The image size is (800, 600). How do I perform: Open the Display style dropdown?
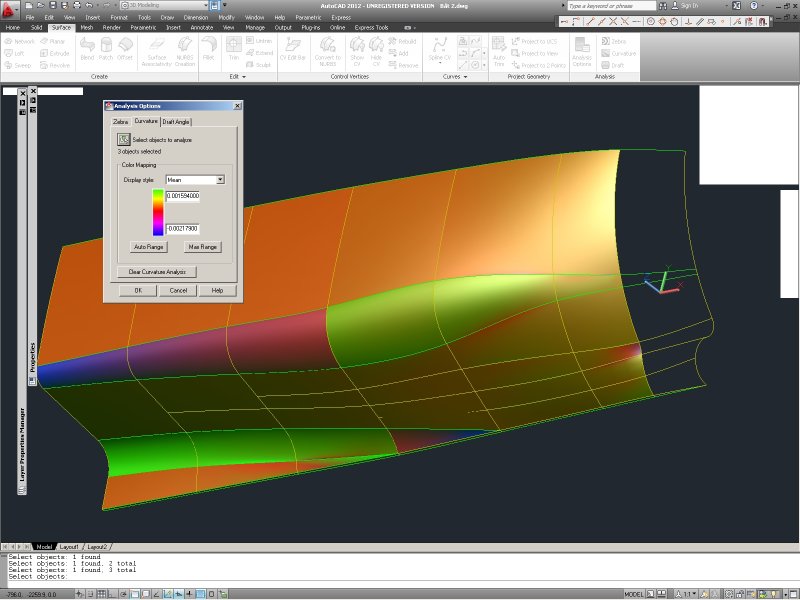(221, 179)
